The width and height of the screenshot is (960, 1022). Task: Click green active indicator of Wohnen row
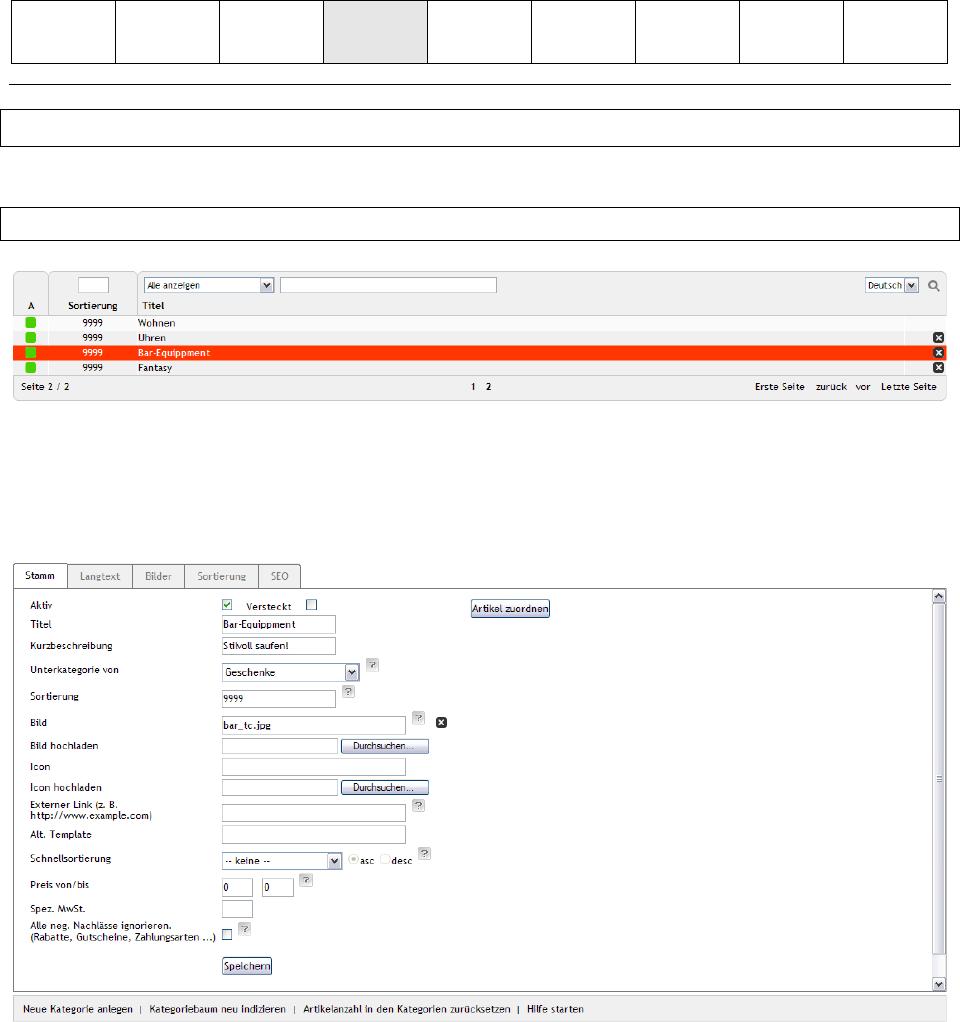coord(31,323)
